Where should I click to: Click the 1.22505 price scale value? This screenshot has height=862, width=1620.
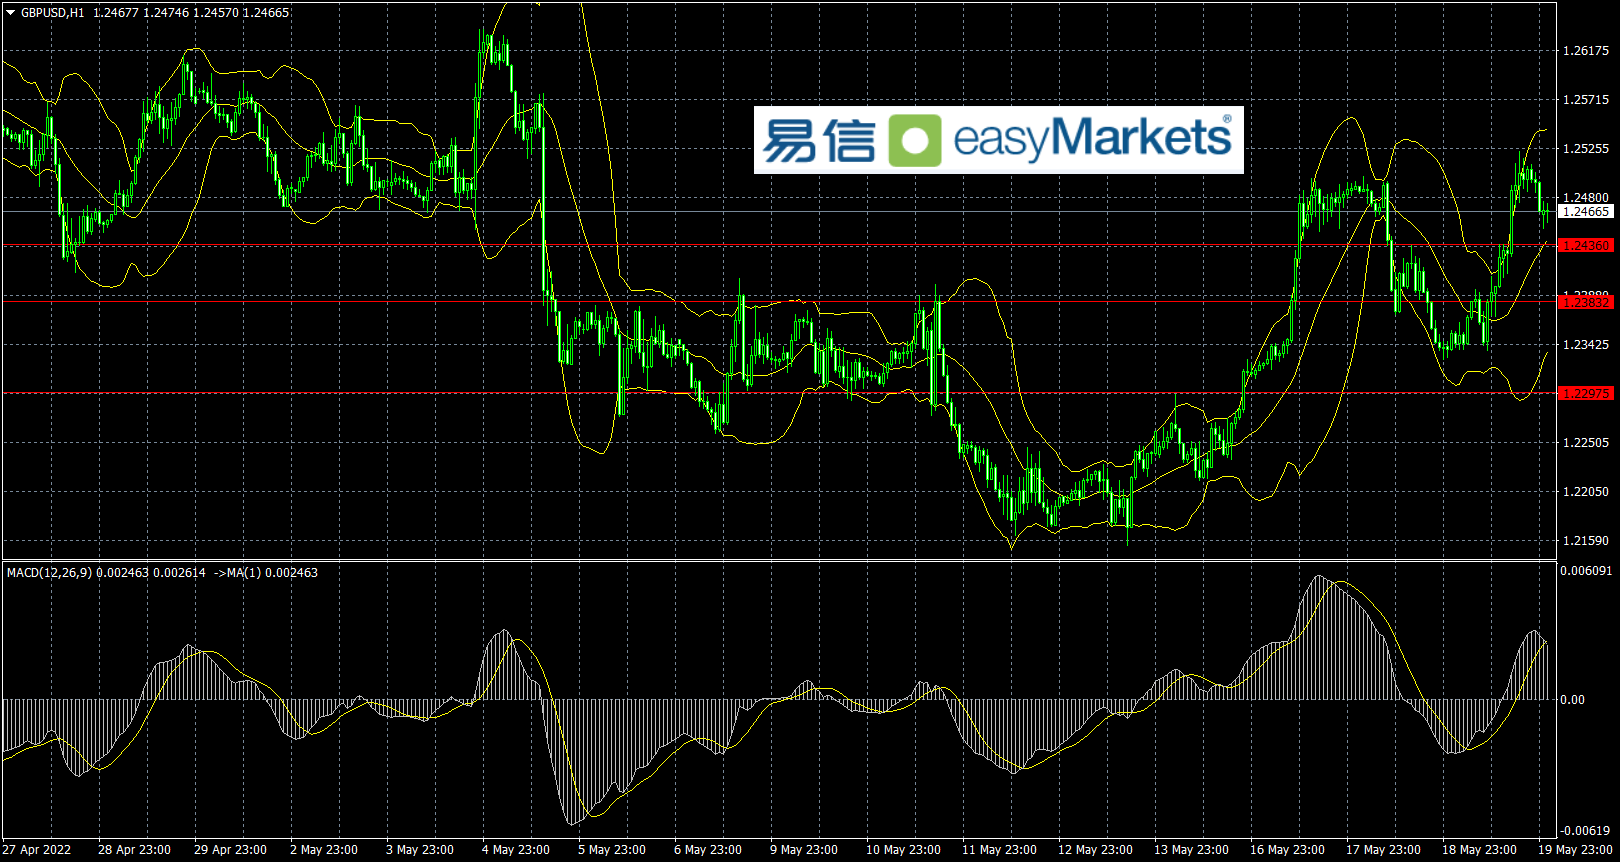(1586, 443)
